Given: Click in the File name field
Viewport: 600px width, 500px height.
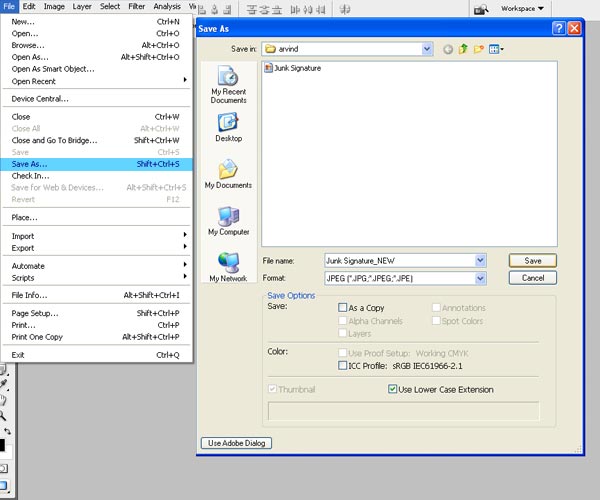Looking at the screenshot, I should [399, 261].
